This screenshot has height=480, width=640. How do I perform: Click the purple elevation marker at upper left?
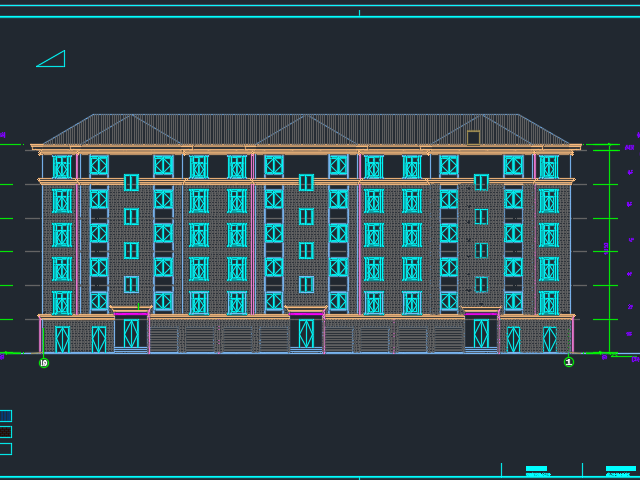pyautogui.click(x=3, y=135)
